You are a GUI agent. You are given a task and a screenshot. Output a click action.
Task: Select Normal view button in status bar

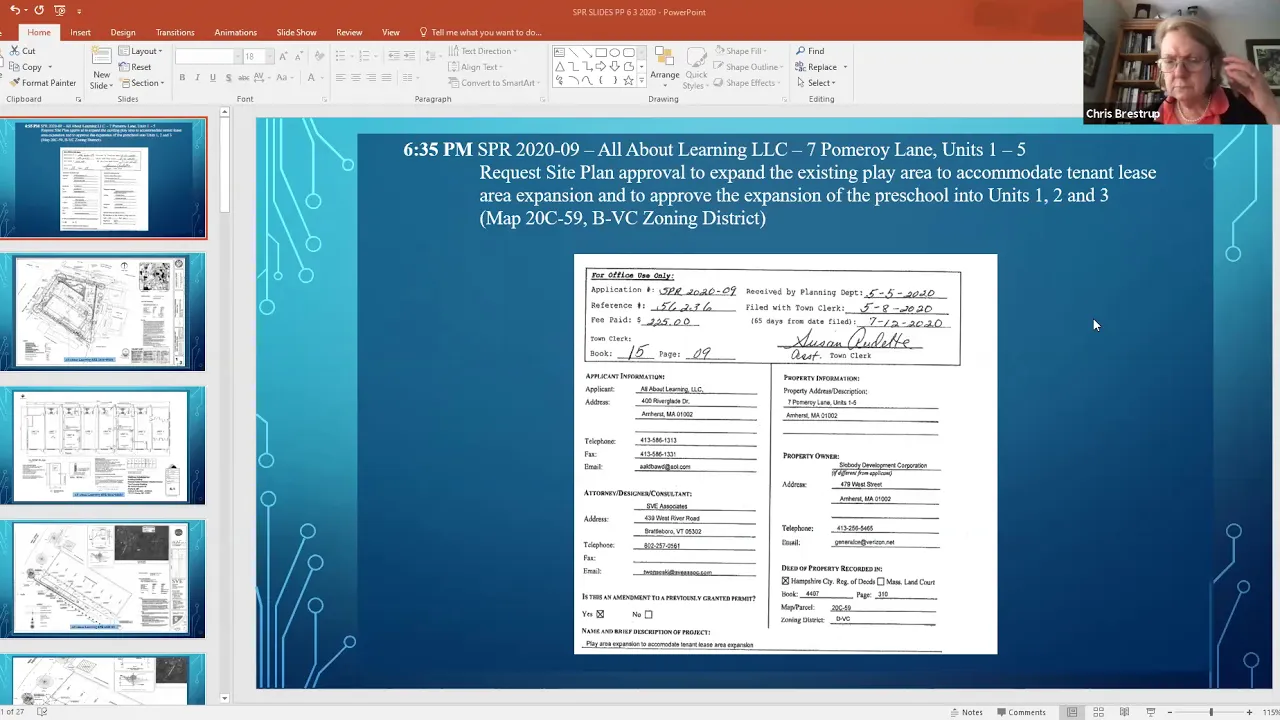(1072, 712)
